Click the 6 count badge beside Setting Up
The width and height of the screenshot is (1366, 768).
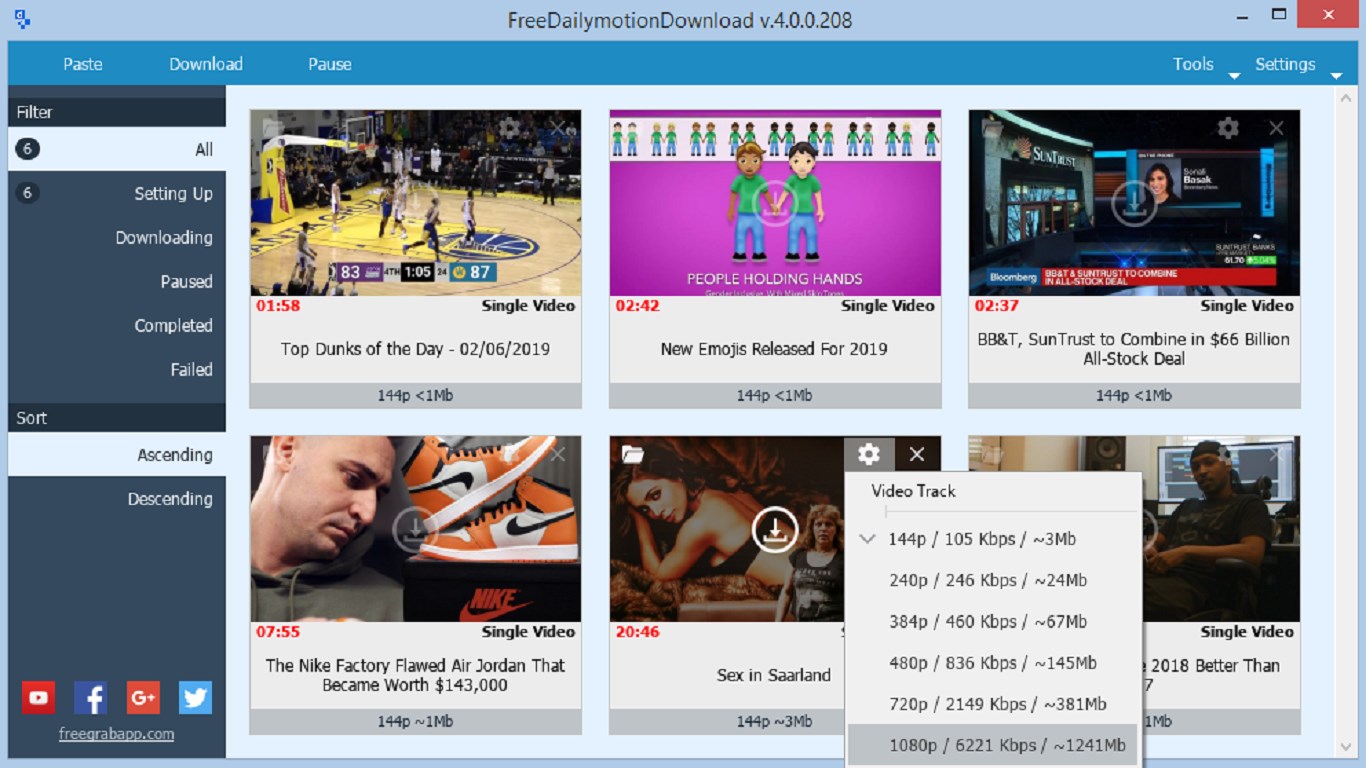(x=28, y=193)
